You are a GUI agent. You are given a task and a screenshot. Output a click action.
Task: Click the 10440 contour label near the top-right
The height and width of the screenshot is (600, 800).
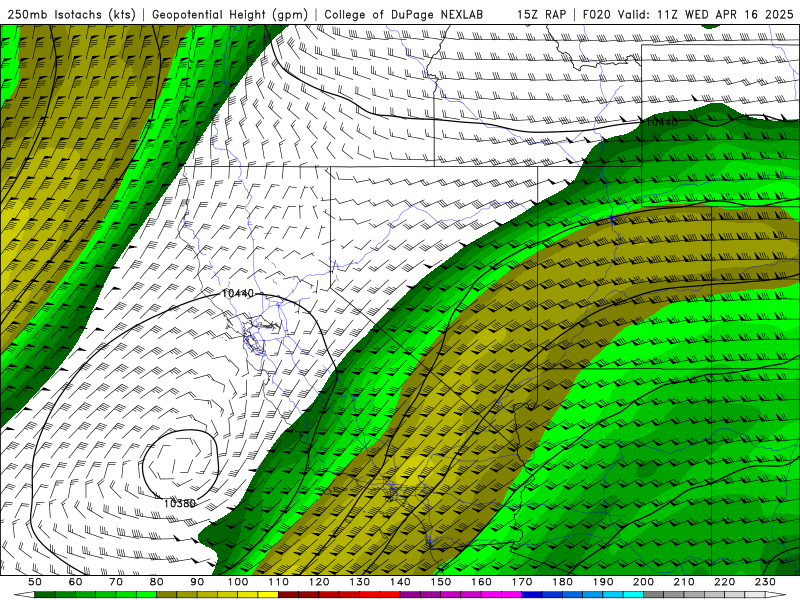(662, 122)
